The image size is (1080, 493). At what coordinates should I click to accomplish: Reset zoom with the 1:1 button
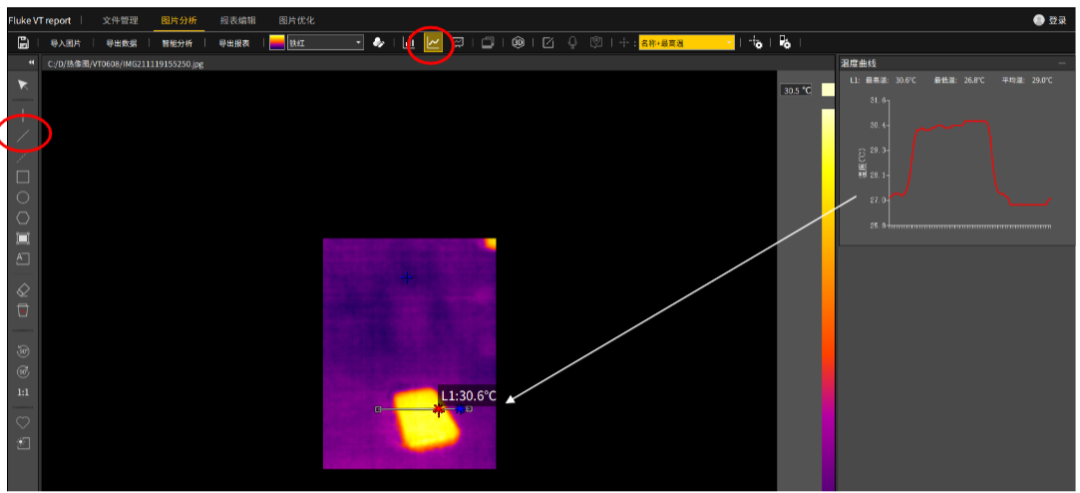(x=23, y=392)
